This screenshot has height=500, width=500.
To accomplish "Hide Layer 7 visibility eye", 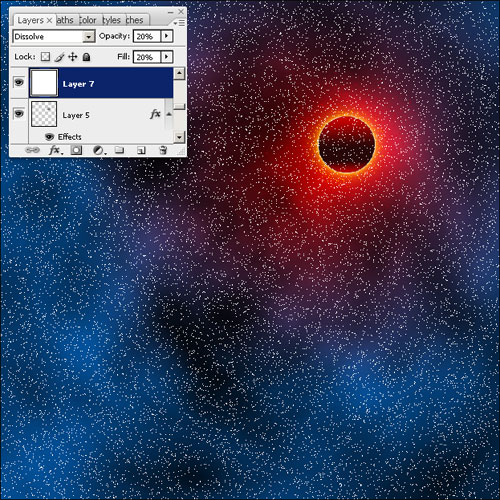I will coord(19,82).
